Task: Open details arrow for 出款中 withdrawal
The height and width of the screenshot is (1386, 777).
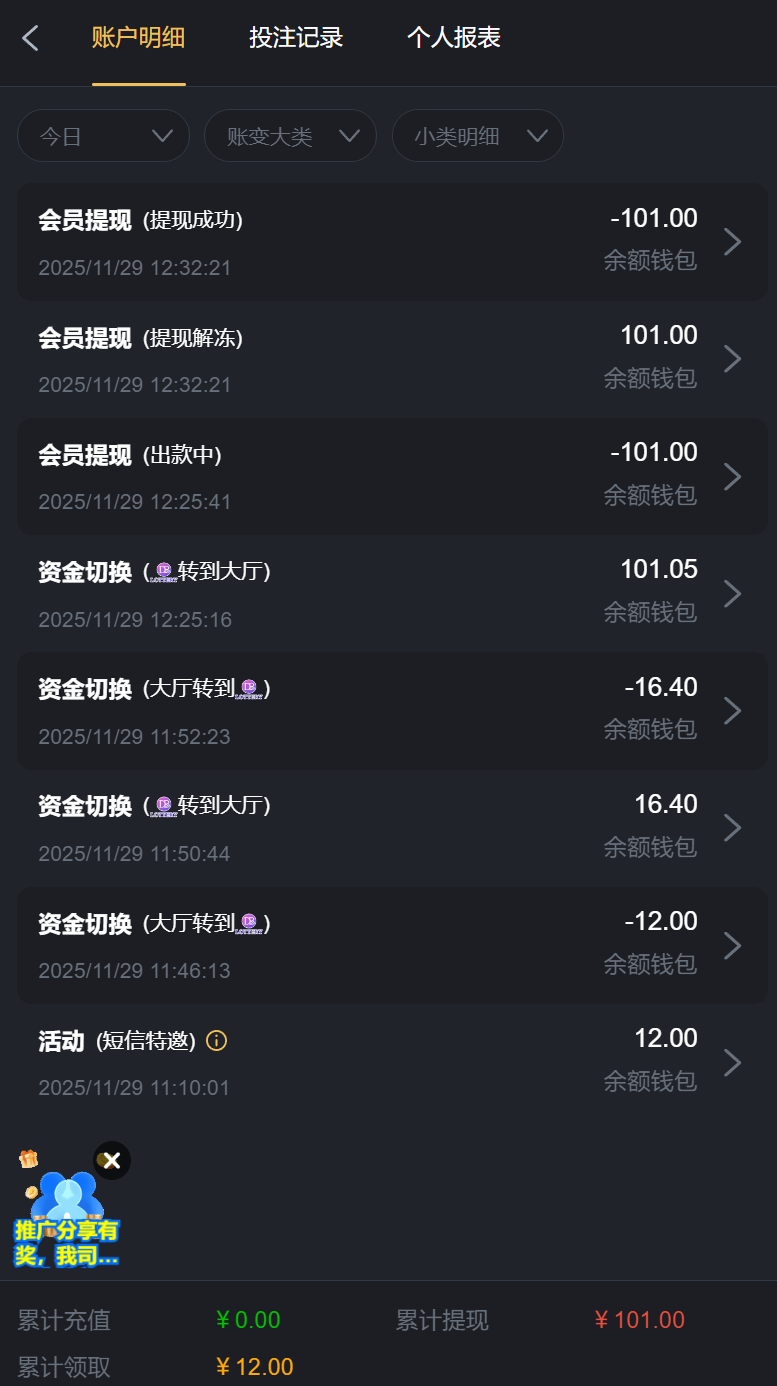Action: [732, 476]
